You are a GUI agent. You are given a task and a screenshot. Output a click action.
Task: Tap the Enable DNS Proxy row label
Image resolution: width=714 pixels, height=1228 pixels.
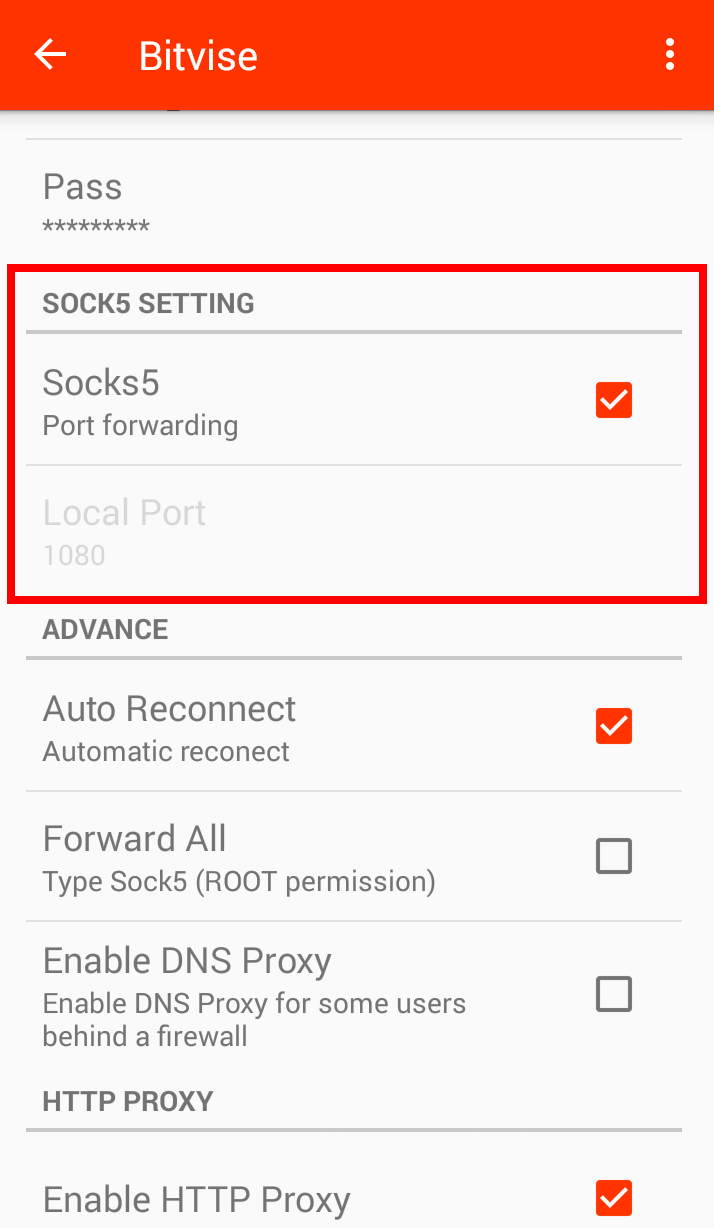tap(187, 960)
